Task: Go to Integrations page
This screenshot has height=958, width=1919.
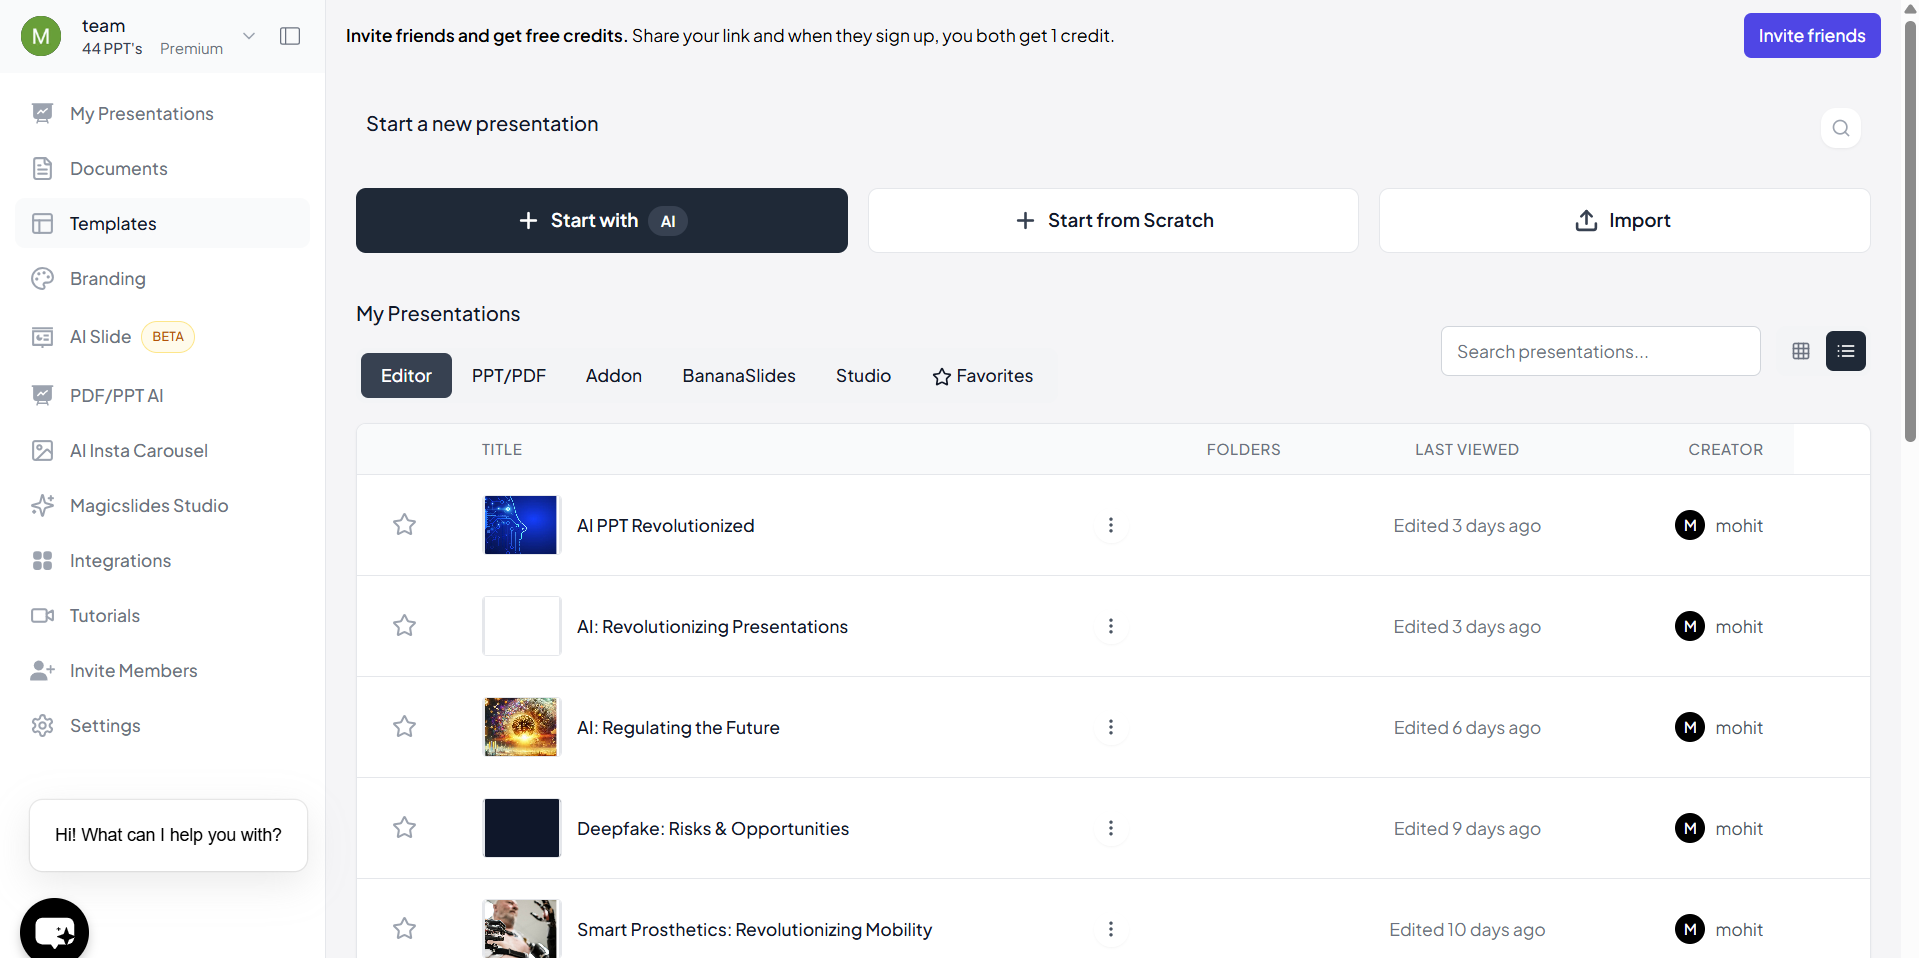Action: coord(120,561)
